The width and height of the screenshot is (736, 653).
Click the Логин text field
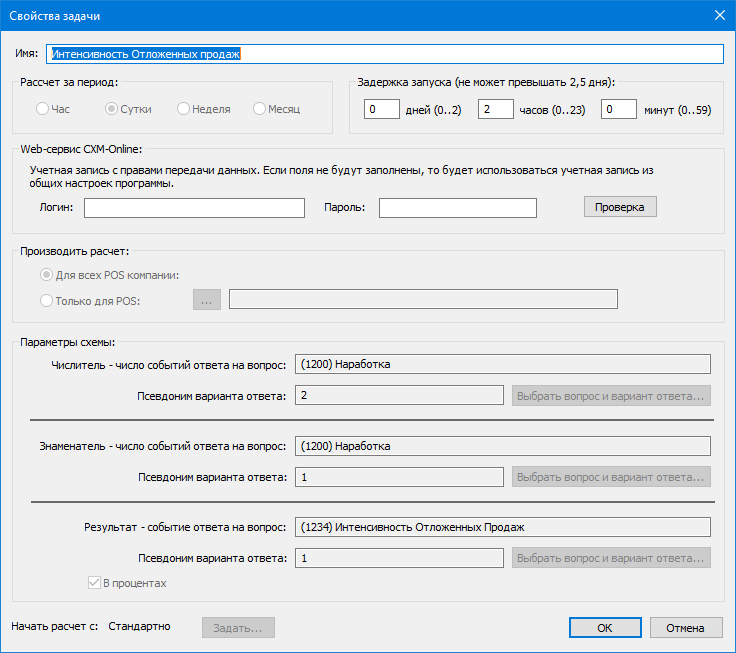pos(194,208)
